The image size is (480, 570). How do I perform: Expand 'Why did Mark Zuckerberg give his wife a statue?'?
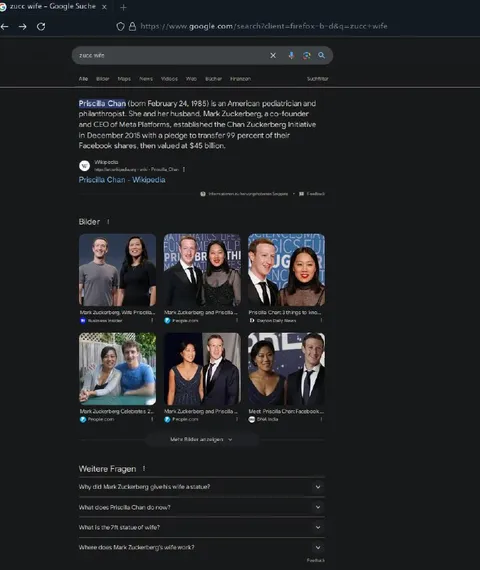202,487
